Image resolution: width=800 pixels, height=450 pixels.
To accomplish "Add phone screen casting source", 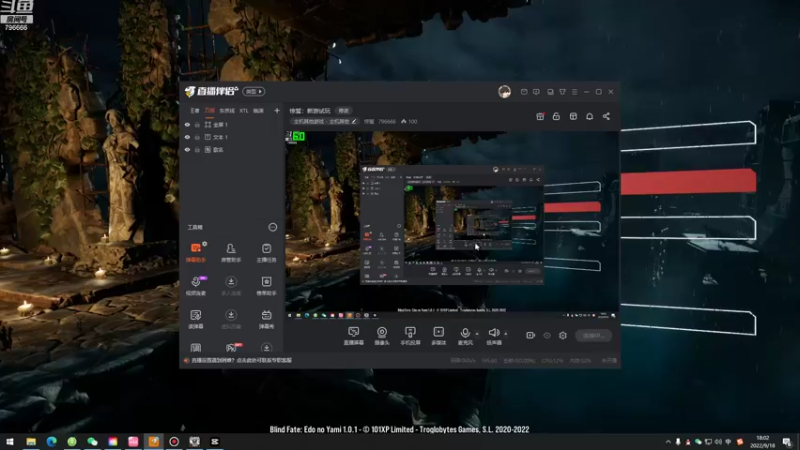I will pyautogui.click(x=410, y=336).
